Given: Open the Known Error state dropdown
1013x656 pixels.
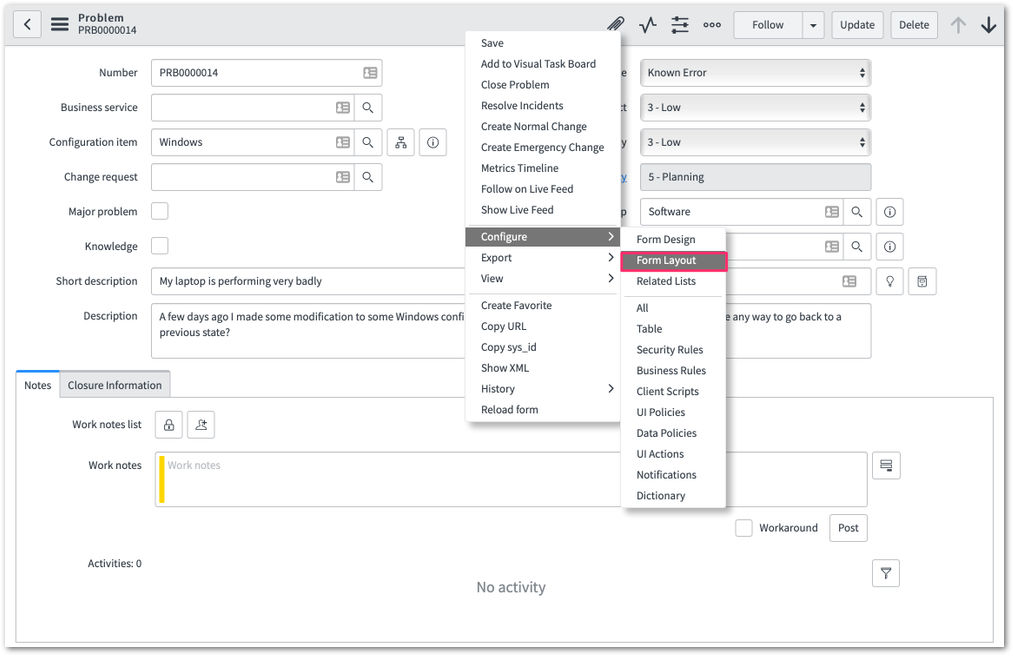Looking at the screenshot, I should [755, 73].
